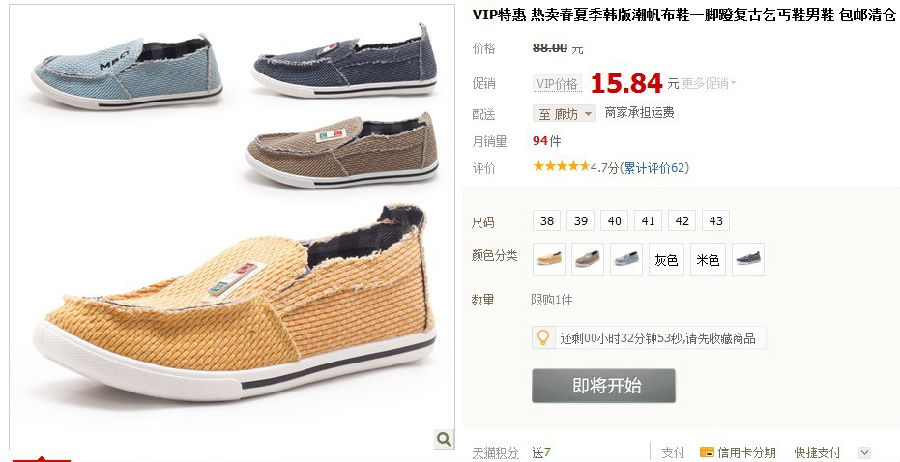Select the 米色 color option

tap(708, 259)
